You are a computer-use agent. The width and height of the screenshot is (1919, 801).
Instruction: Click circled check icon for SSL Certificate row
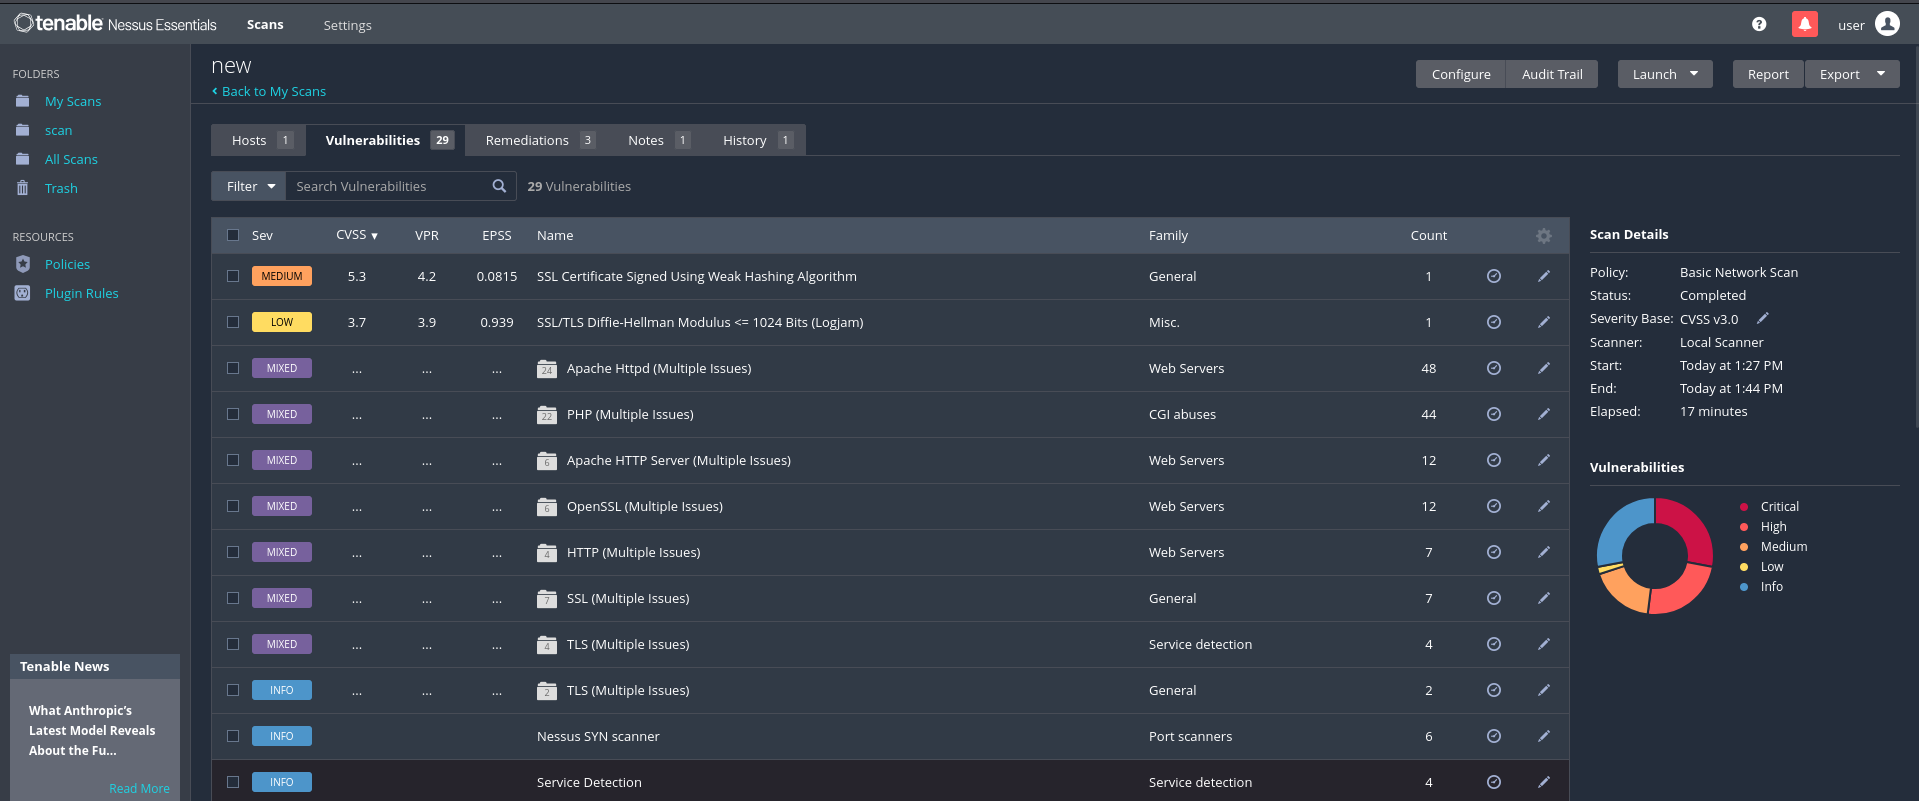1494,276
